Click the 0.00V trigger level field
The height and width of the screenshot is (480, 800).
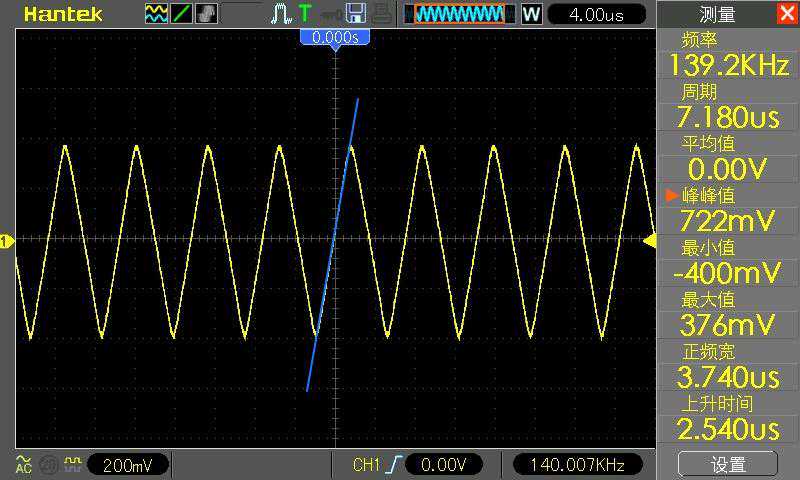click(x=444, y=464)
